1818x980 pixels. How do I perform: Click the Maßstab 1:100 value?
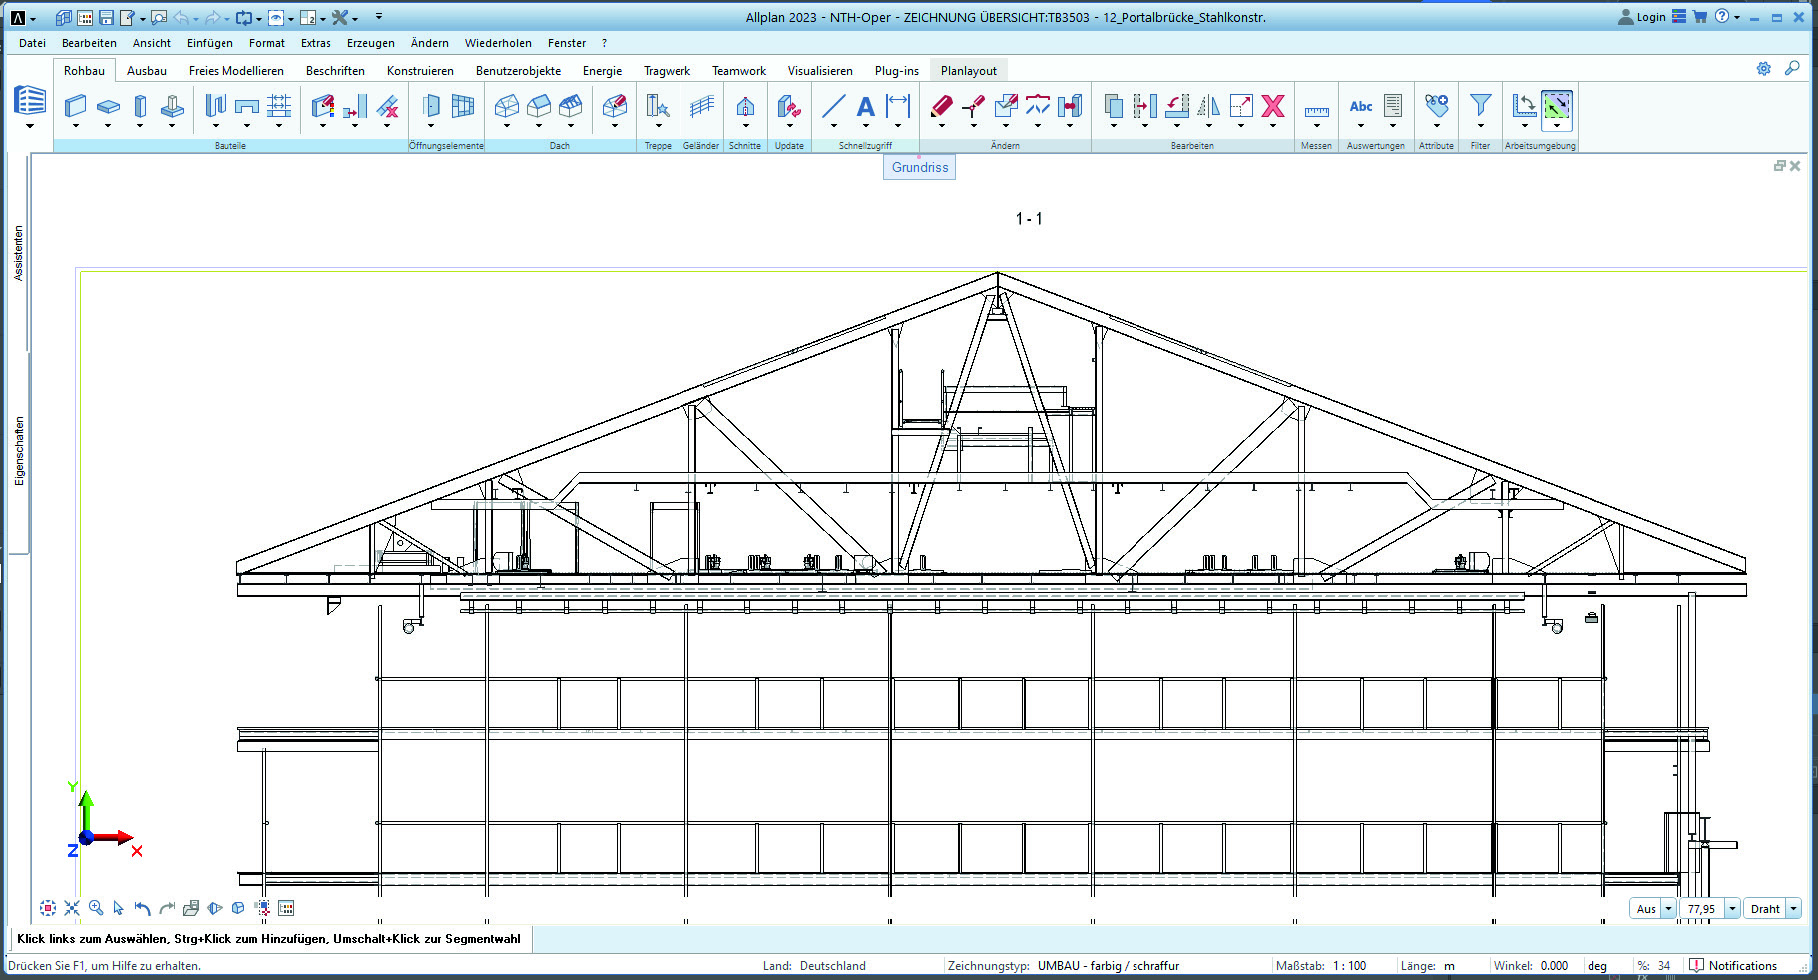pyautogui.click(x=1349, y=966)
